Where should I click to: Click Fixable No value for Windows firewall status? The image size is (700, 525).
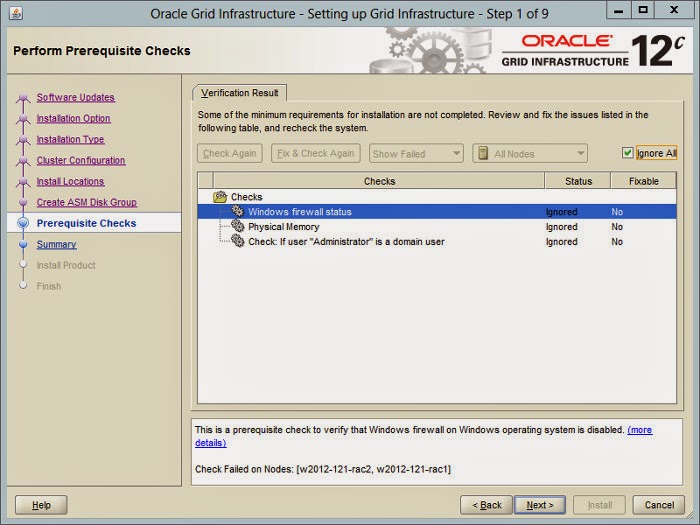[617, 212]
